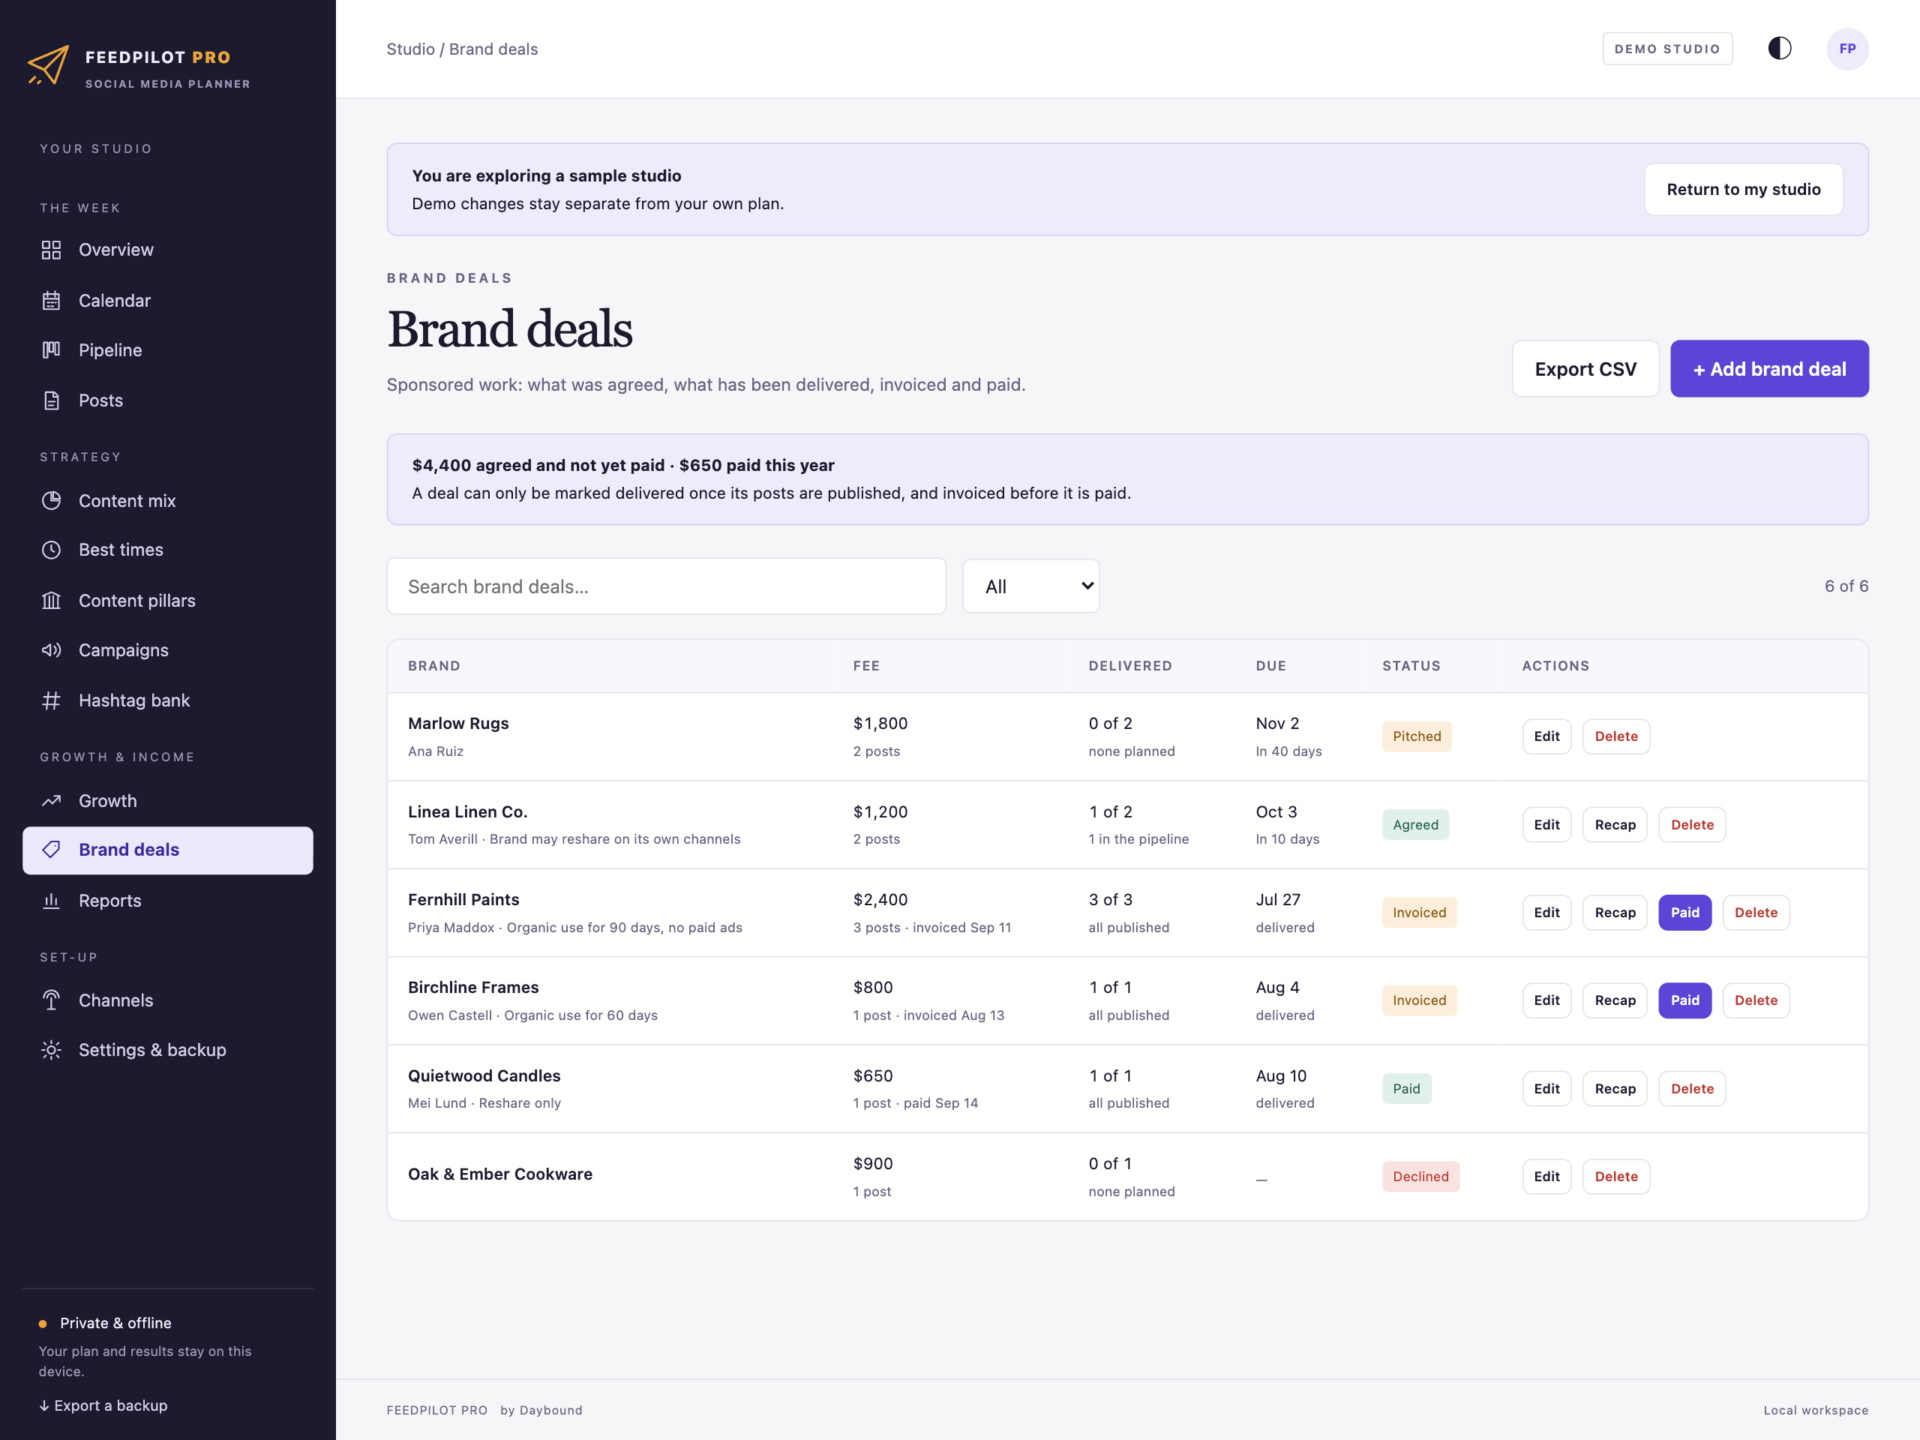Image resolution: width=1920 pixels, height=1440 pixels.
Task: Click the DEMO STUDIO badge
Action: (x=1667, y=49)
